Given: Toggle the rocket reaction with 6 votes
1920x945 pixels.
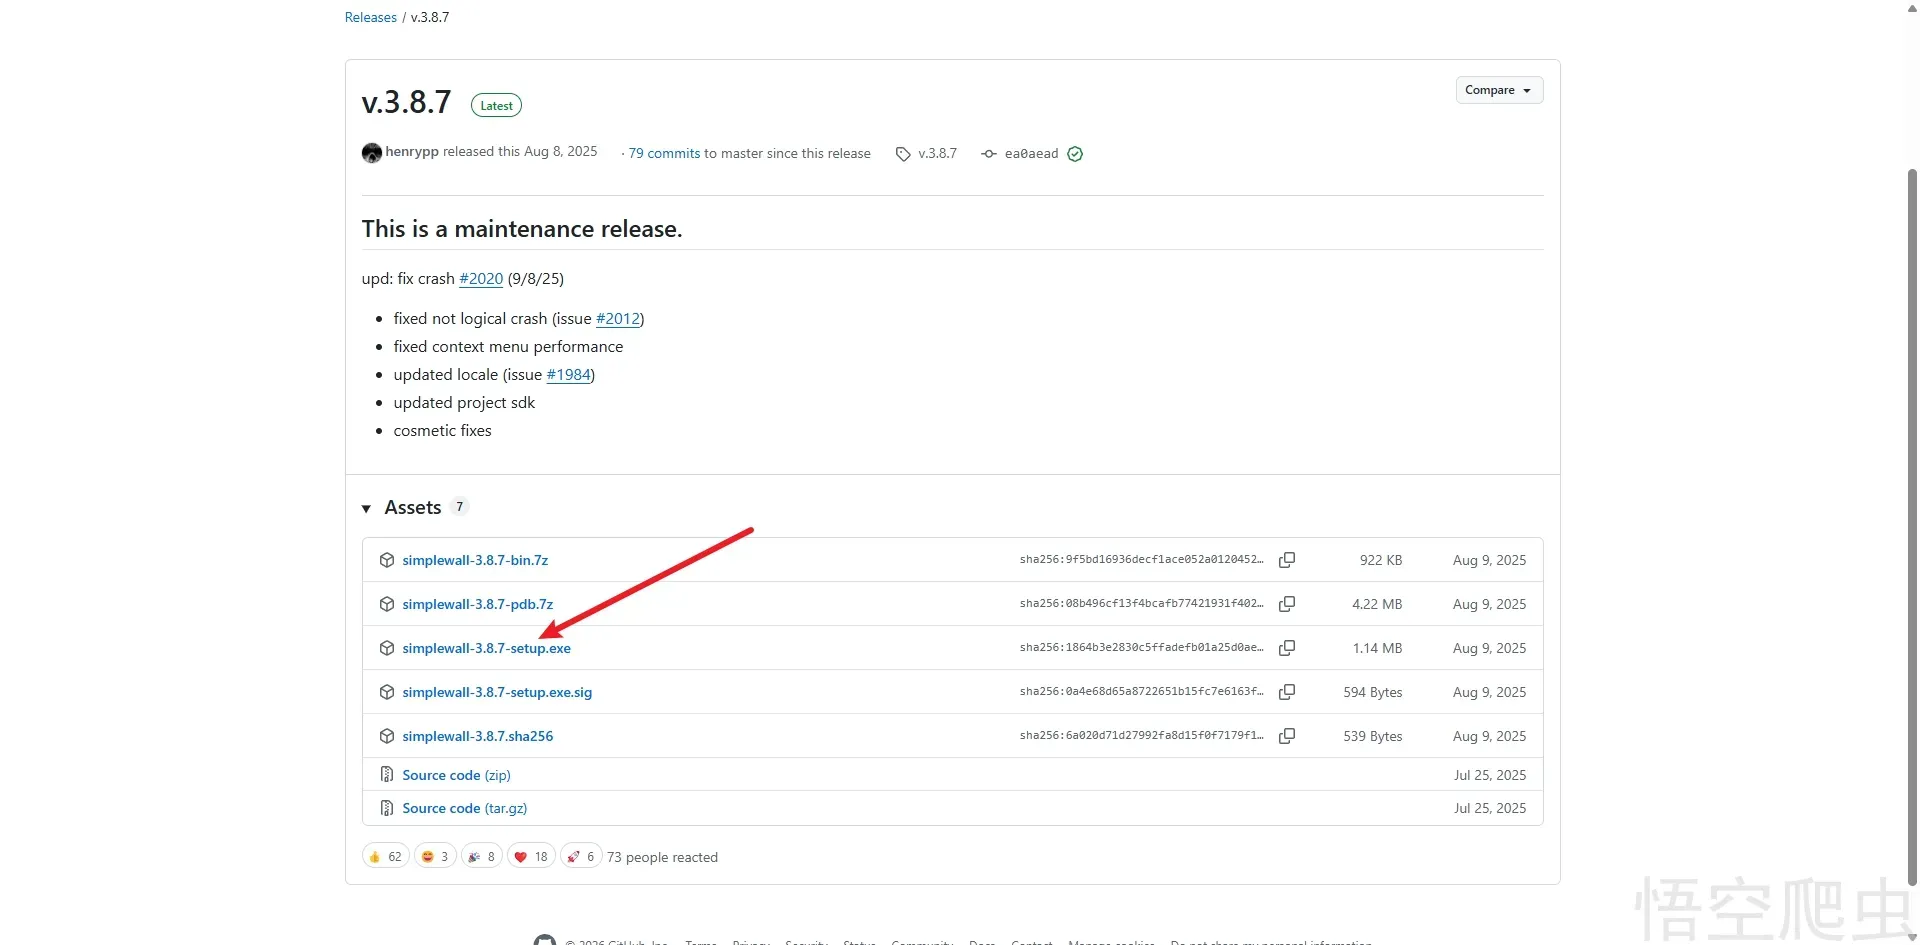Looking at the screenshot, I should [581, 857].
